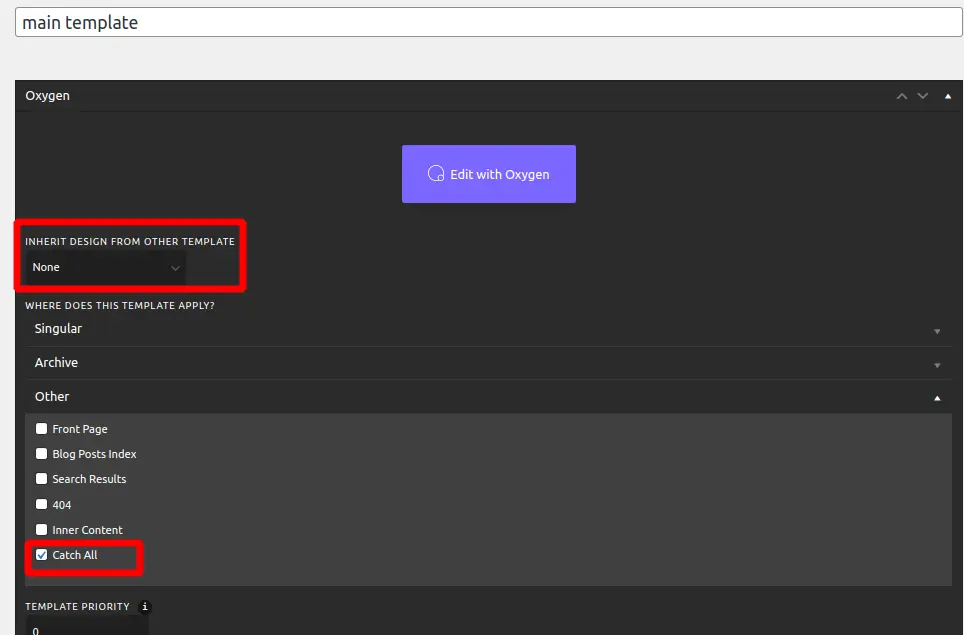Click the Oxygen logo icon in button
Viewport: 964px width, 635px height.
pos(435,174)
